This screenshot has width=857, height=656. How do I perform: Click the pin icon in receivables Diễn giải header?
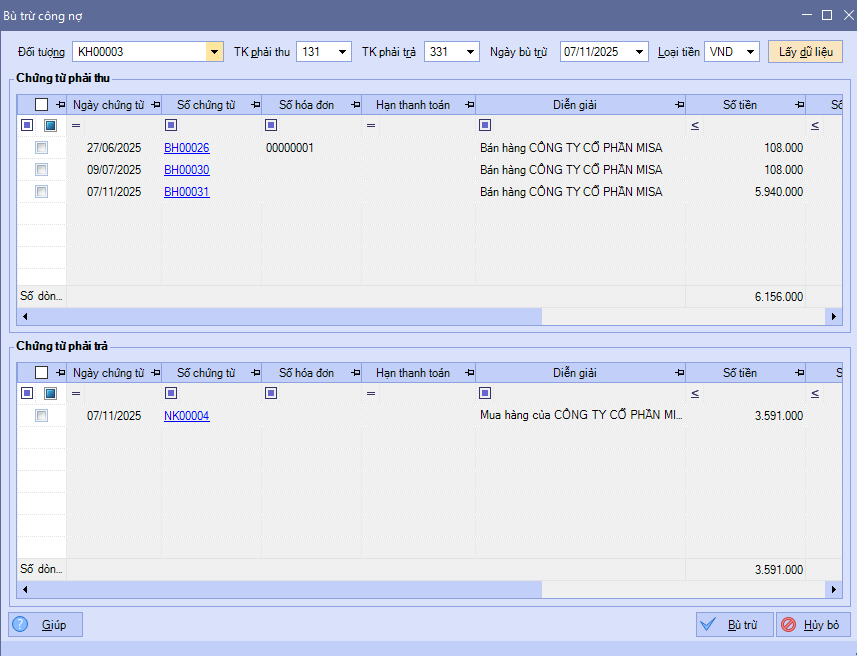[x=679, y=105]
